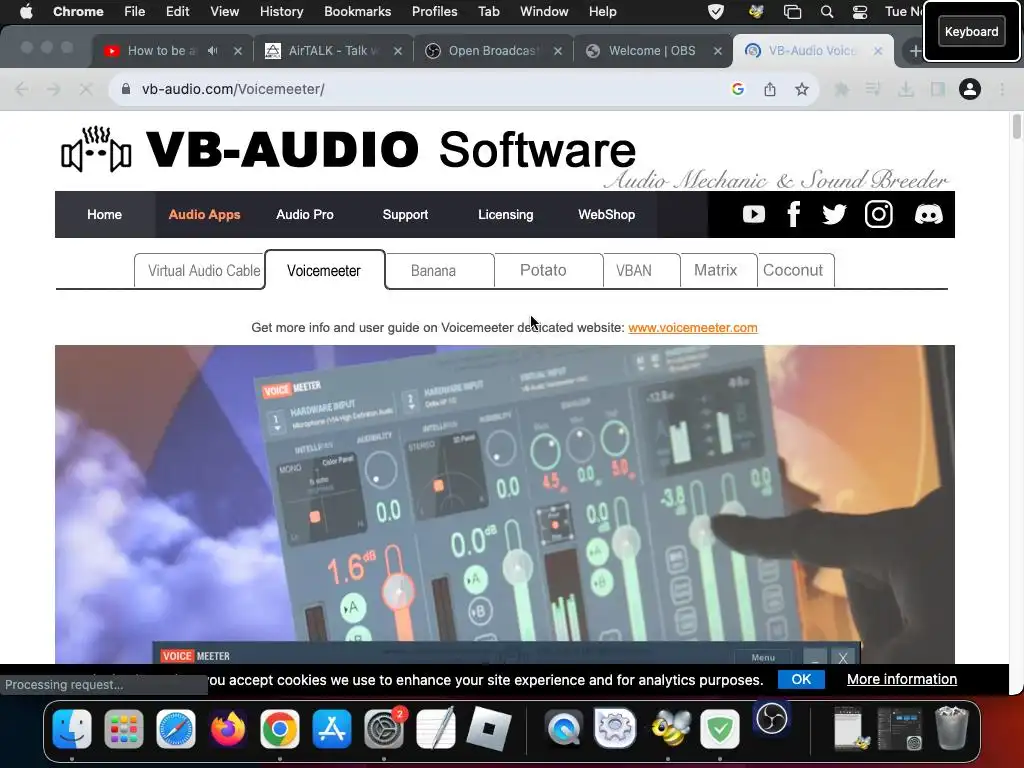This screenshot has width=1024, height=768.
Task: Click the Voicemeeter promo video image
Action: [x=505, y=504]
